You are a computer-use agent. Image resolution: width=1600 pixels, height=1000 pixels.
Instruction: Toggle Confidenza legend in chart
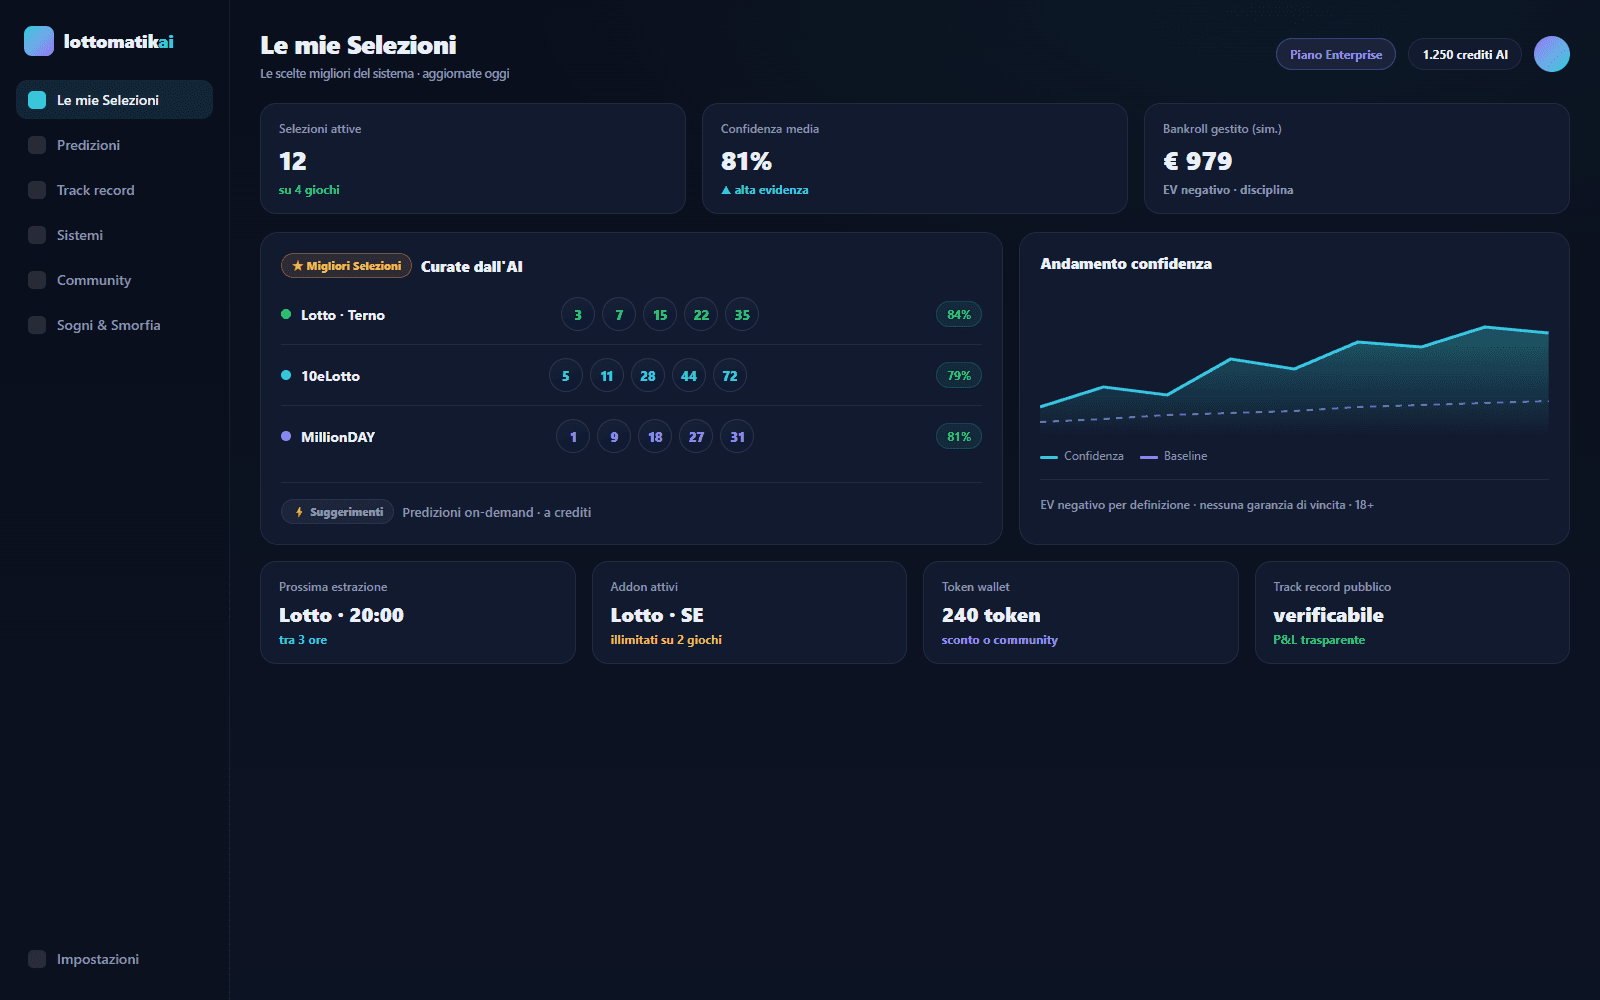click(x=1082, y=456)
